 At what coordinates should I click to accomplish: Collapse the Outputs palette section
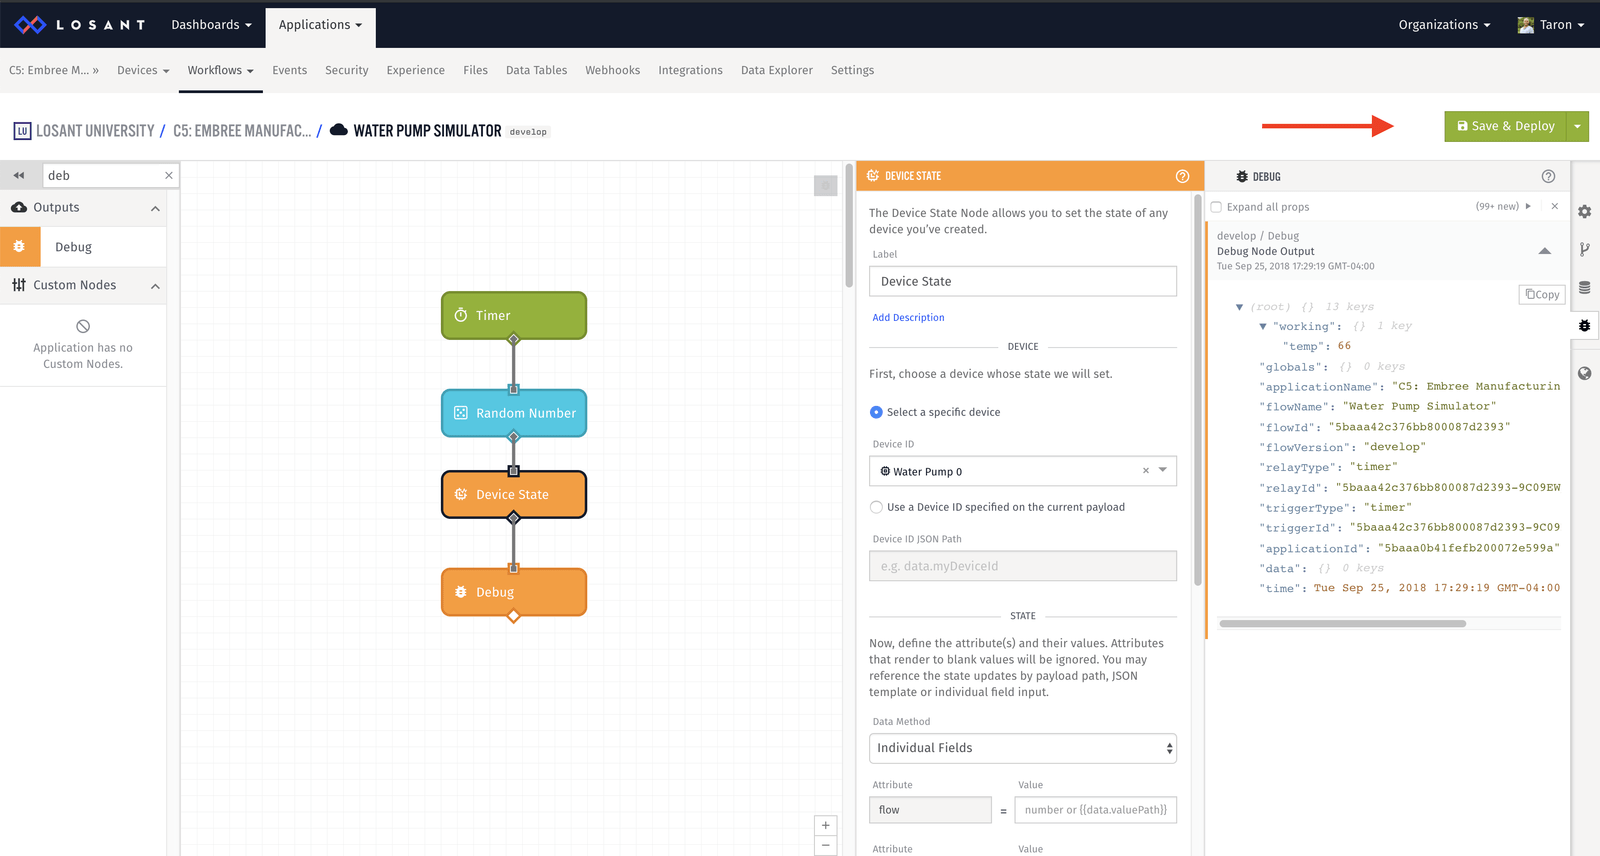pos(155,208)
